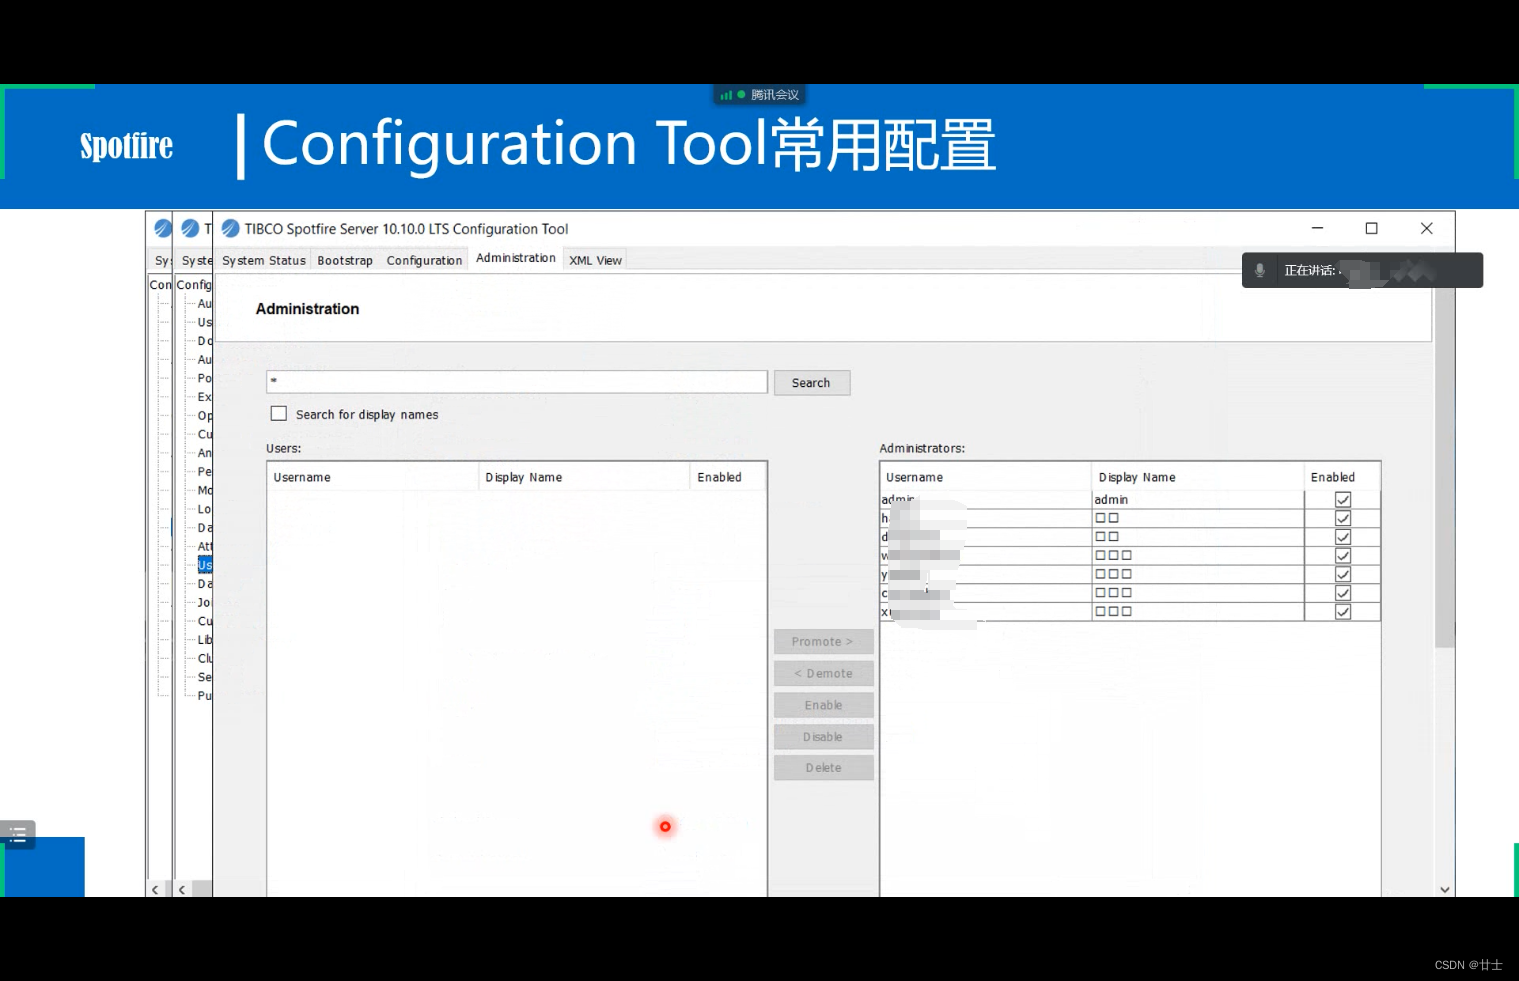Sort Administrators by Username header
Screen dimensions: 1519x981
click(x=986, y=477)
